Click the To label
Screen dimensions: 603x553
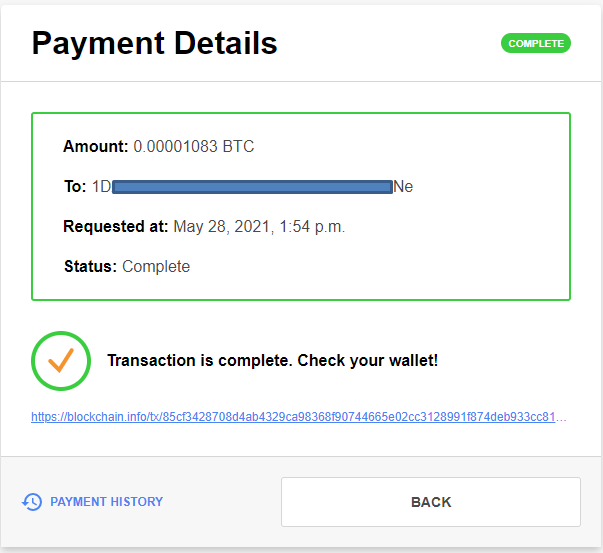coord(75,187)
